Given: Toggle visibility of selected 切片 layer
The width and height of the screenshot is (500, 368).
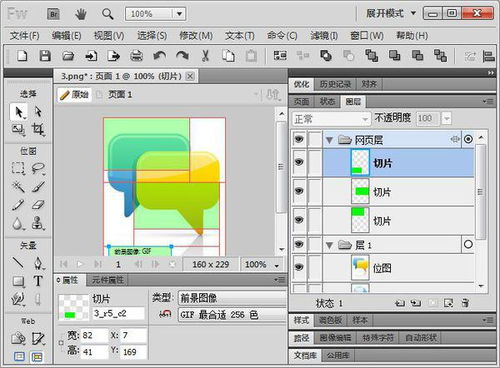Looking at the screenshot, I should click(299, 162).
